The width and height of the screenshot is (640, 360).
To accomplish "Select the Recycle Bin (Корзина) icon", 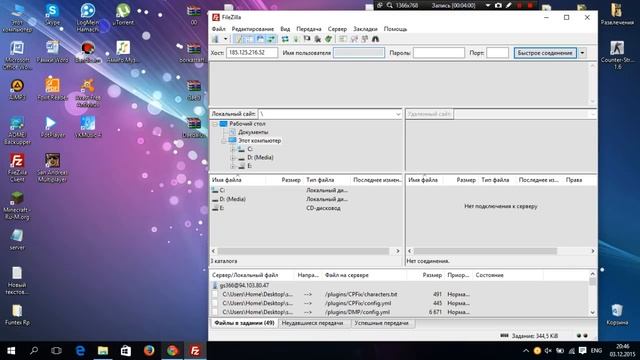I will point(617,314).
